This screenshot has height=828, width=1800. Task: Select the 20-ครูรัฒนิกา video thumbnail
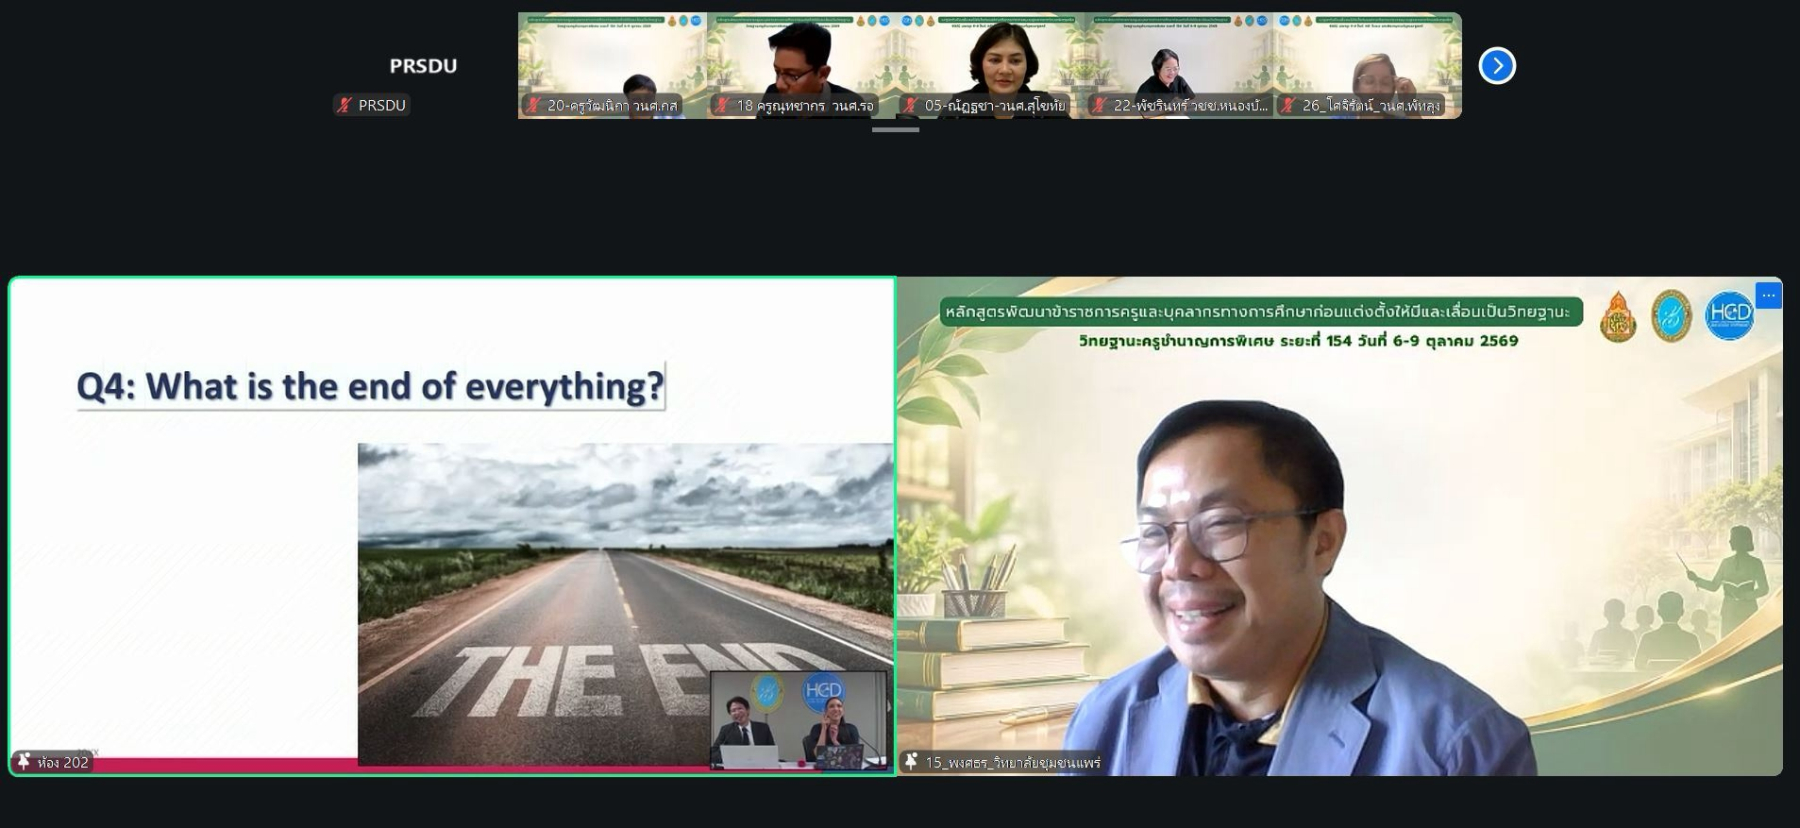coord(612,66)
